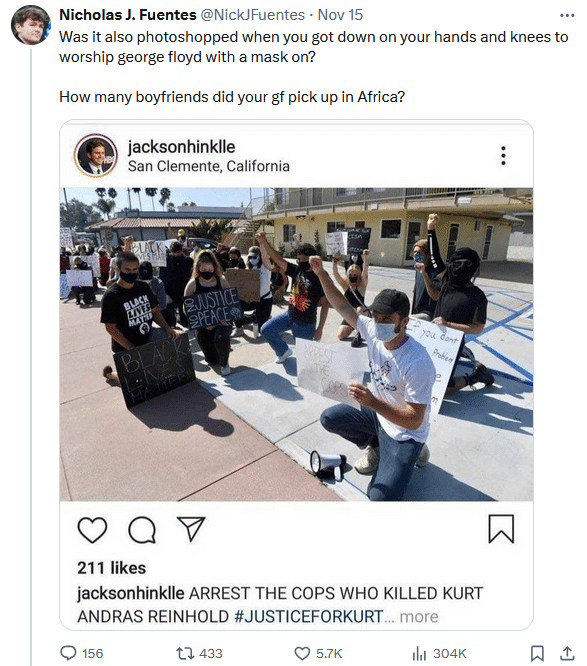The height and width of the screenshot is (666, 587).
Task: Click the Nov 15 timestamp
Action: pos(340,15)
